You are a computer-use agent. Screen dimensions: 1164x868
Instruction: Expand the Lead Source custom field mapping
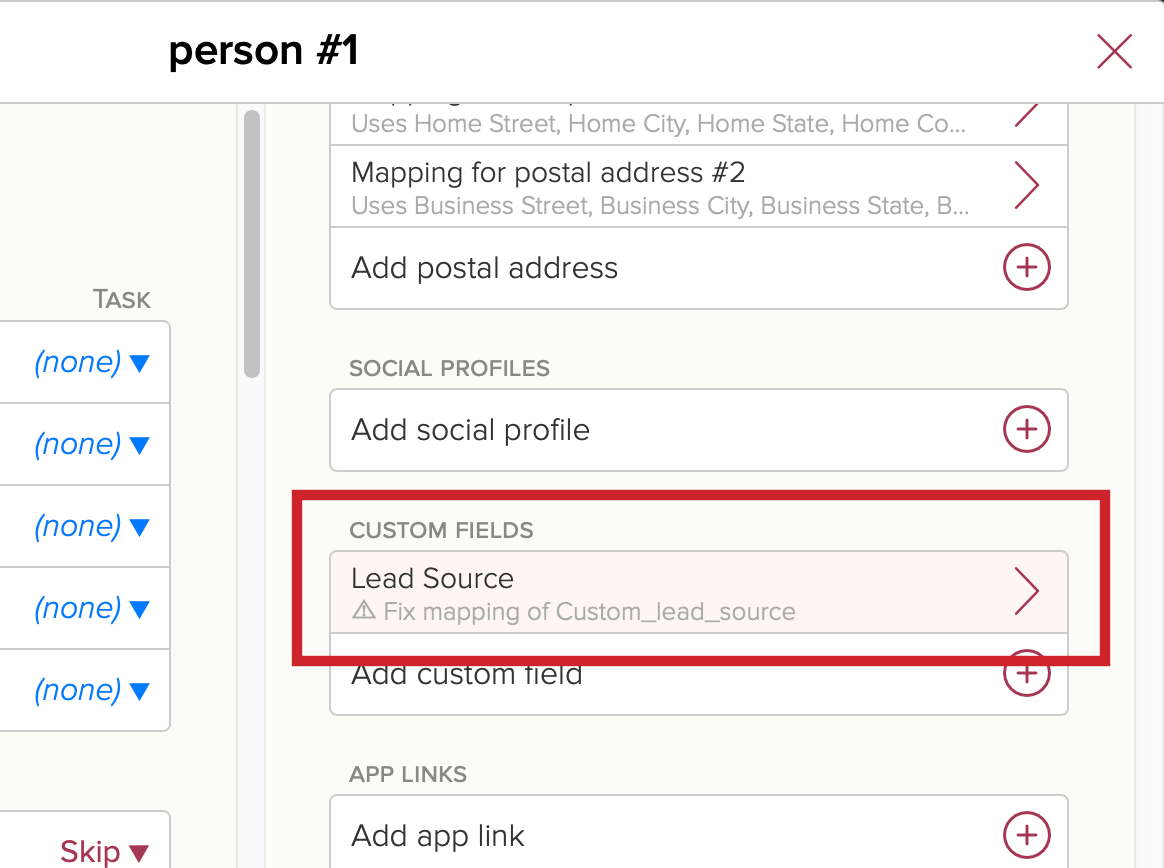[699, 592]
